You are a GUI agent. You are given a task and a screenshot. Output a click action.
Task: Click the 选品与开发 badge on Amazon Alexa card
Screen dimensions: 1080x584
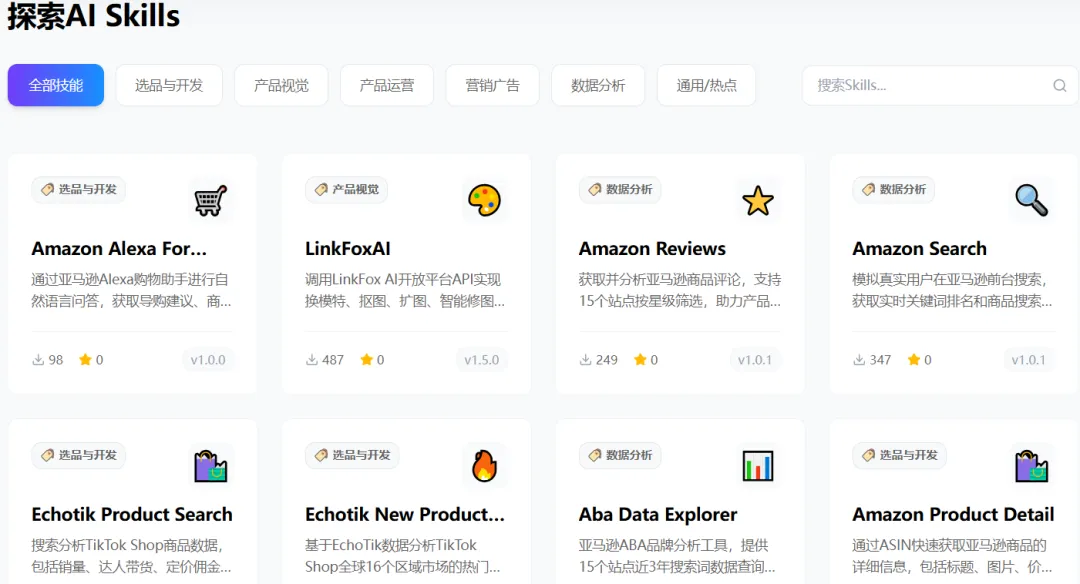[x=79, y=189]
